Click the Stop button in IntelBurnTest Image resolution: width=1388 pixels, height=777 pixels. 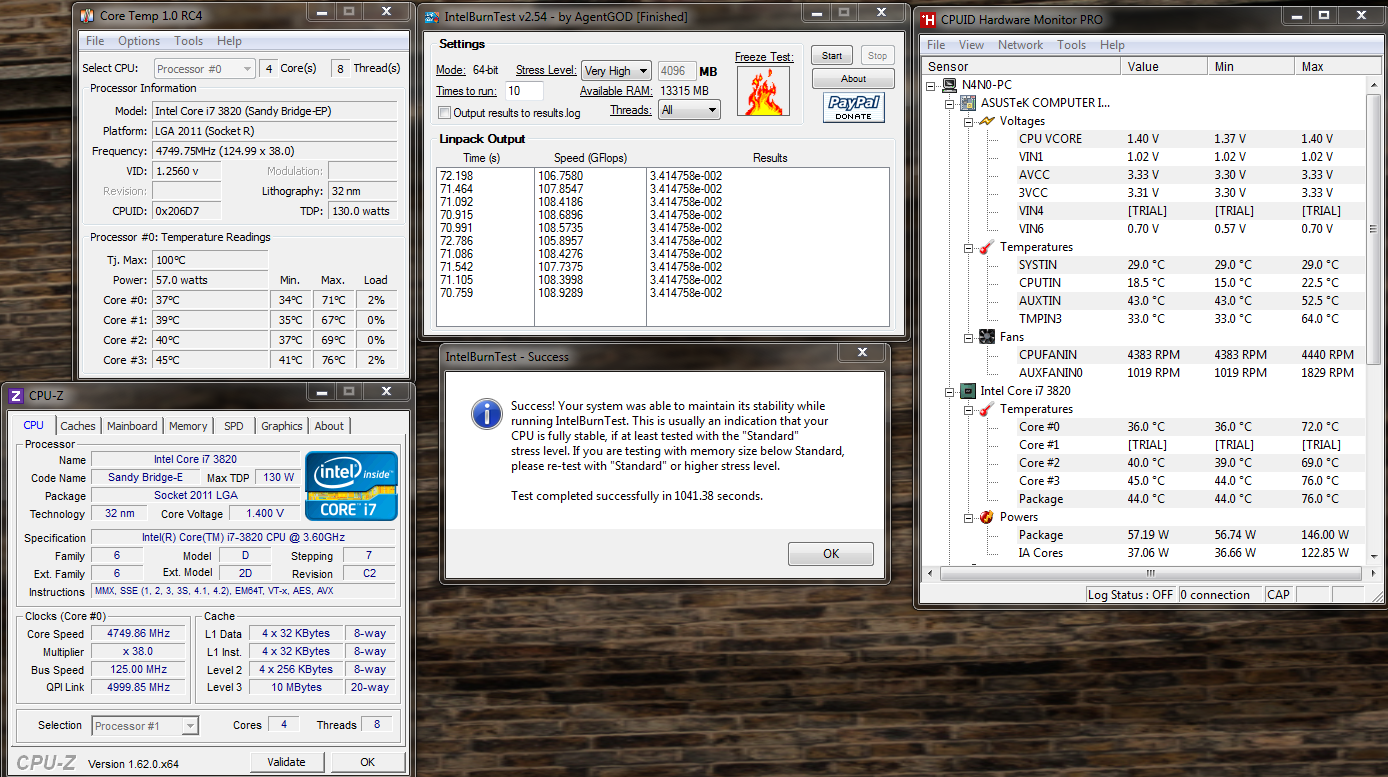(x=877, y=56)
